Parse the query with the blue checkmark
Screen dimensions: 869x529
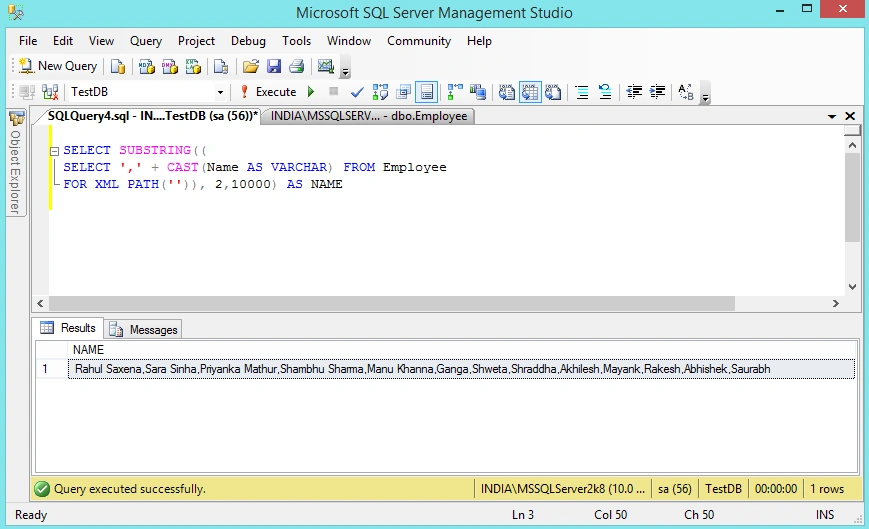coord(357,92)
